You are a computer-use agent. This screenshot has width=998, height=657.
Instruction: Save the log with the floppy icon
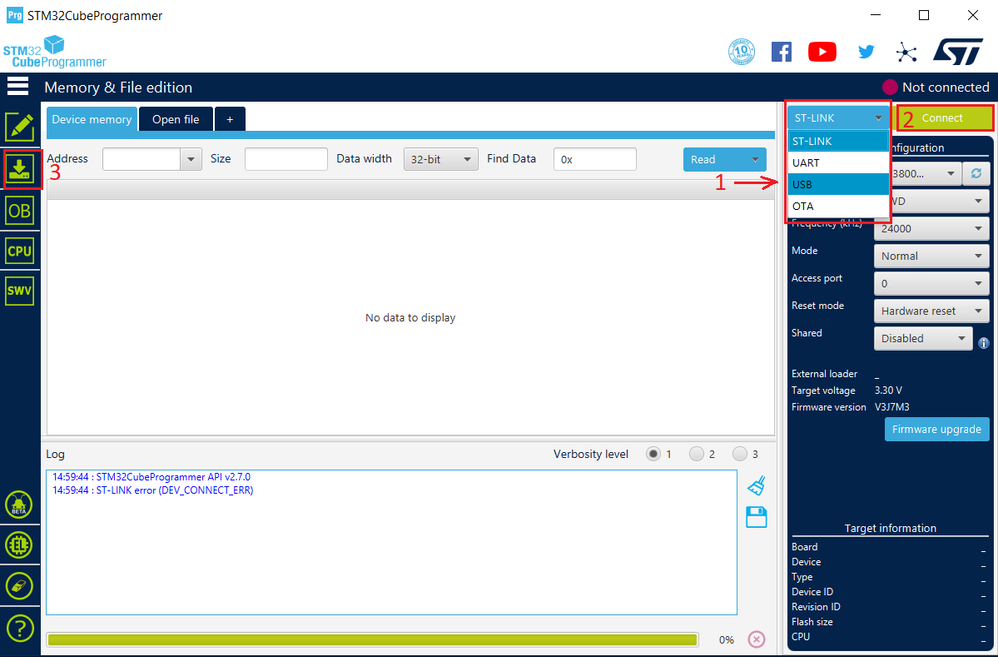[x=756, y=518]
